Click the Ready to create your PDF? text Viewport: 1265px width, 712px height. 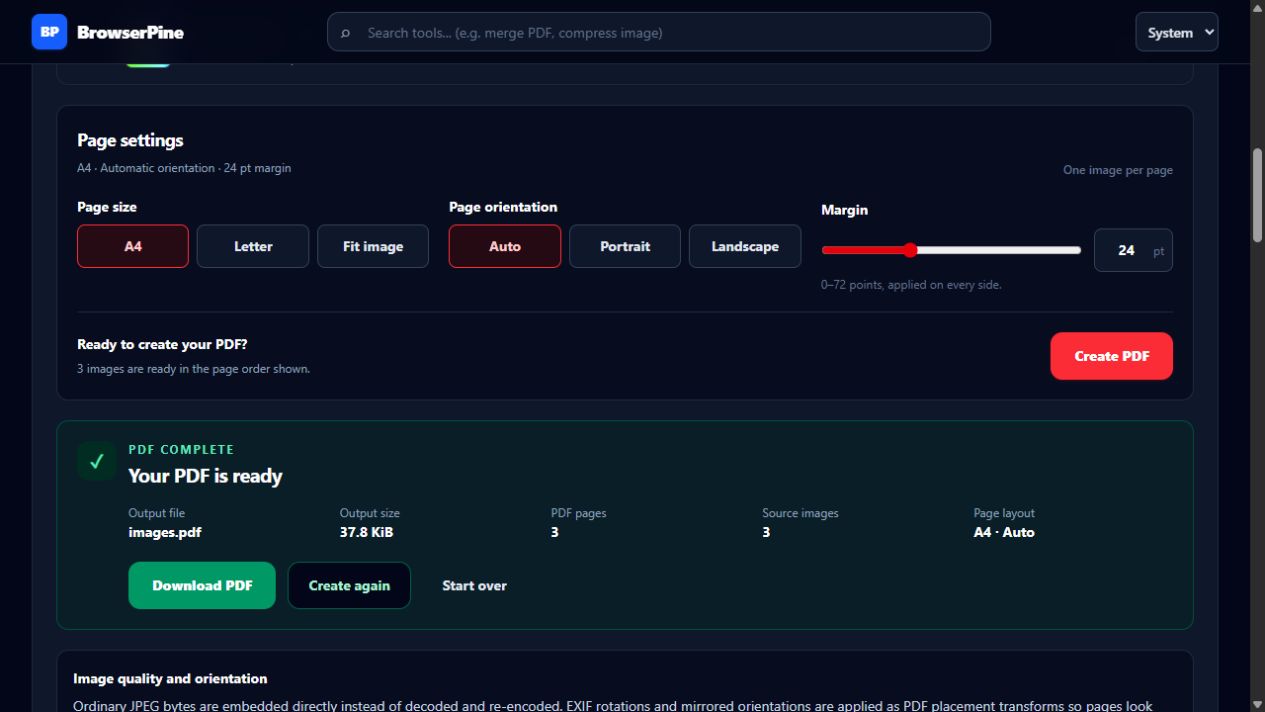162,344
